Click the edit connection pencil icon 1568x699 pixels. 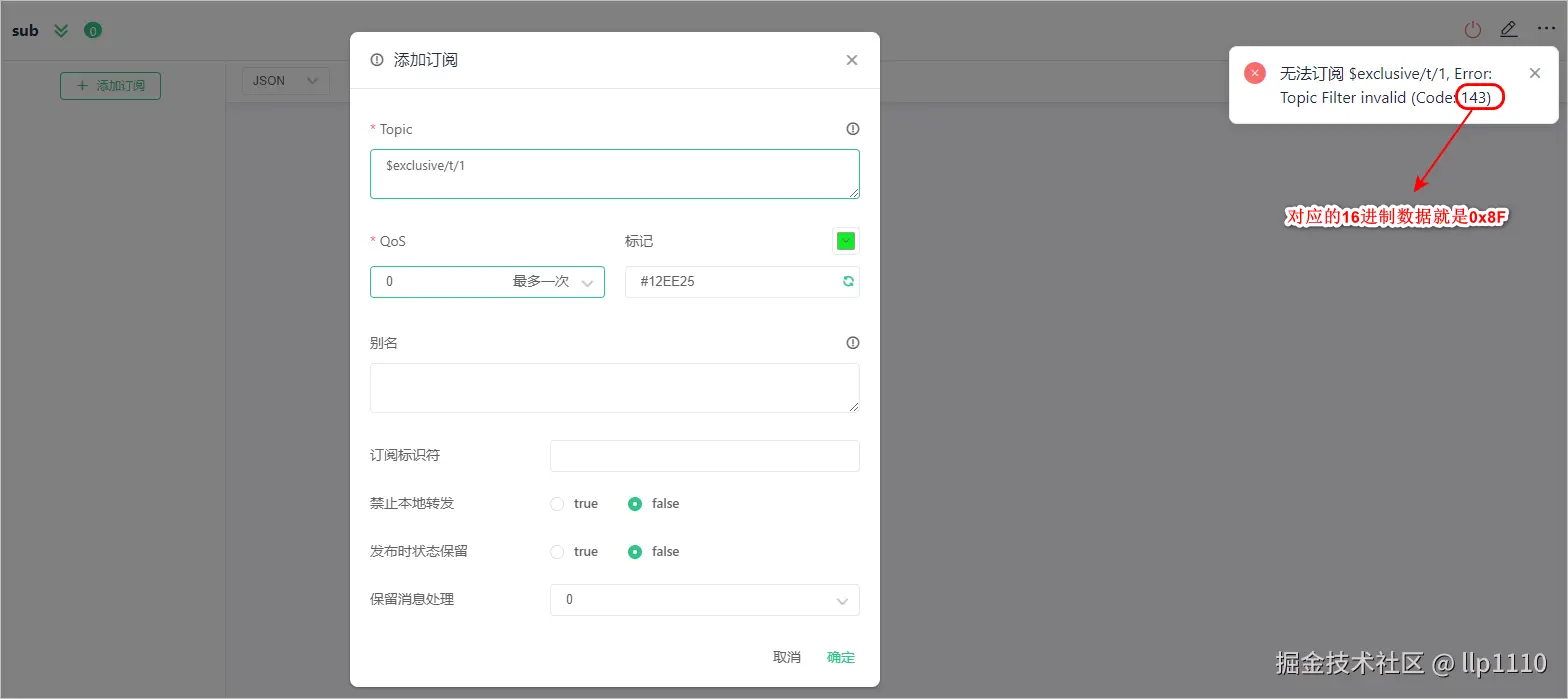tap(1509, 30)
